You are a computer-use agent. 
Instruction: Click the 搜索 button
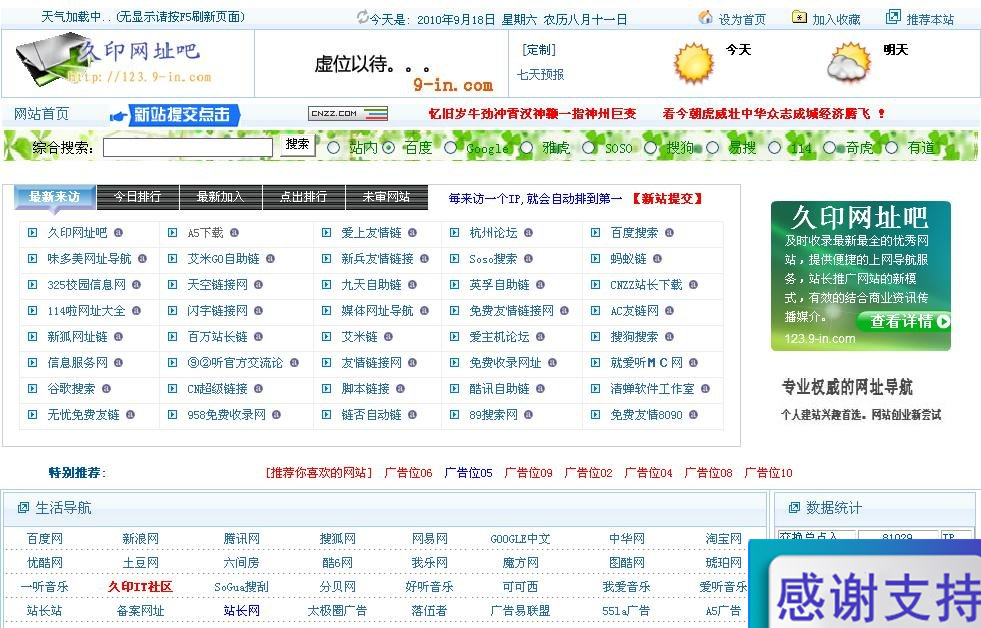pos(297,146)
